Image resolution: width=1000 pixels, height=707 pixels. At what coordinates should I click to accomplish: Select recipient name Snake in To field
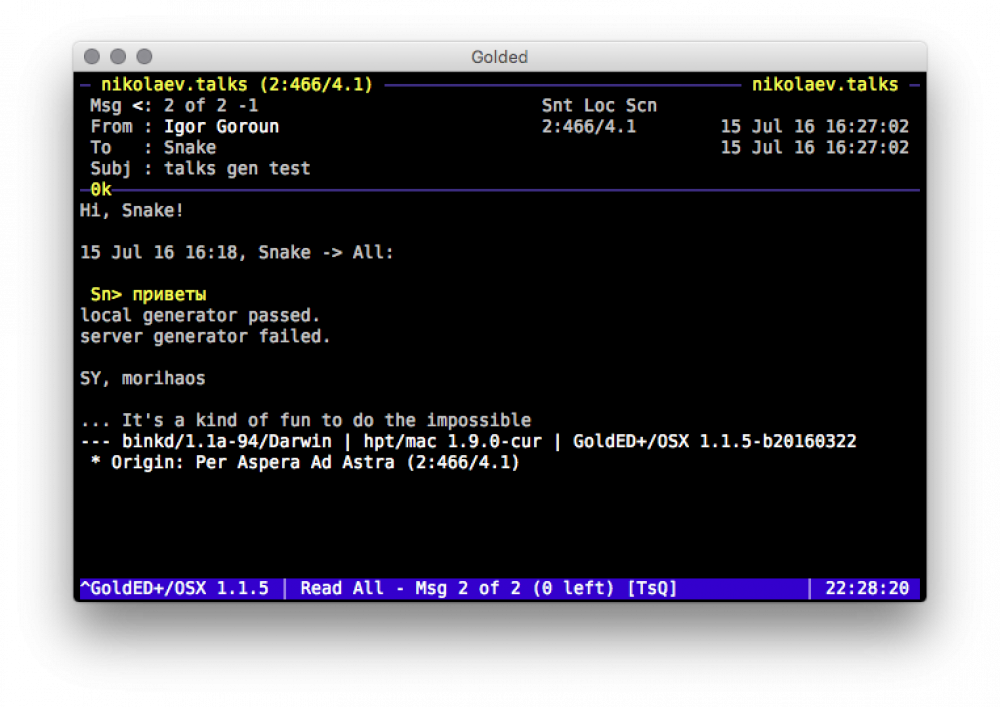pos(190,148)
